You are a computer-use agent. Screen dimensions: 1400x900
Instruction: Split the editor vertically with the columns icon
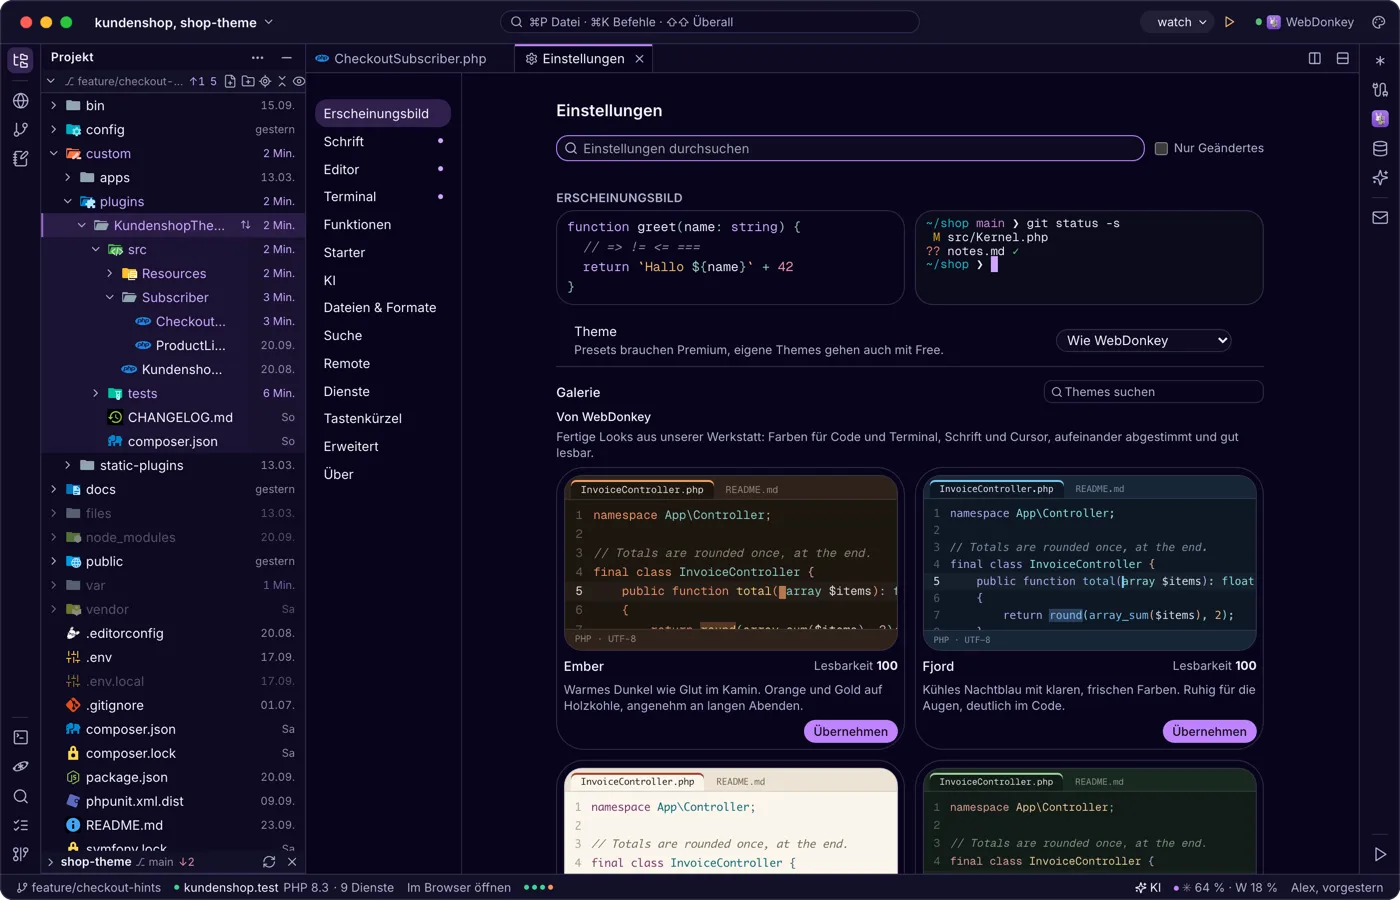1315,58
